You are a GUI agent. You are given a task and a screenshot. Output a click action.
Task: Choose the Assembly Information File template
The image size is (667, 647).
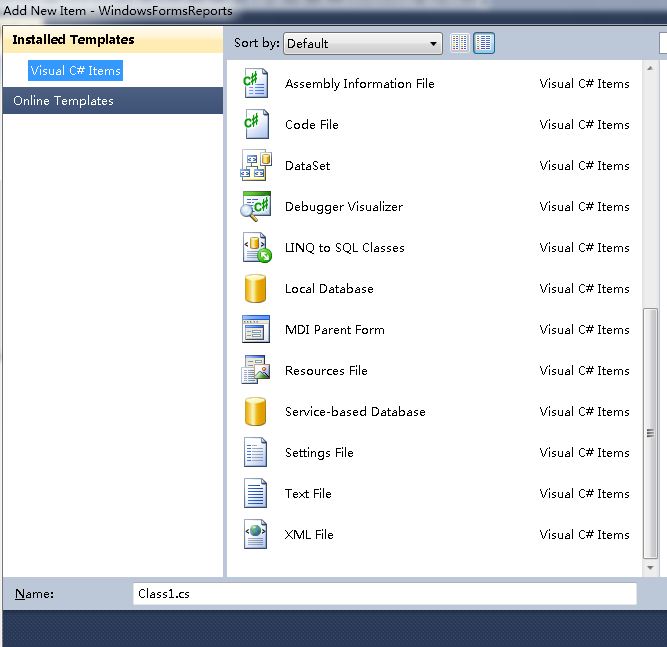pyautogui.click(x=360, y=84)
